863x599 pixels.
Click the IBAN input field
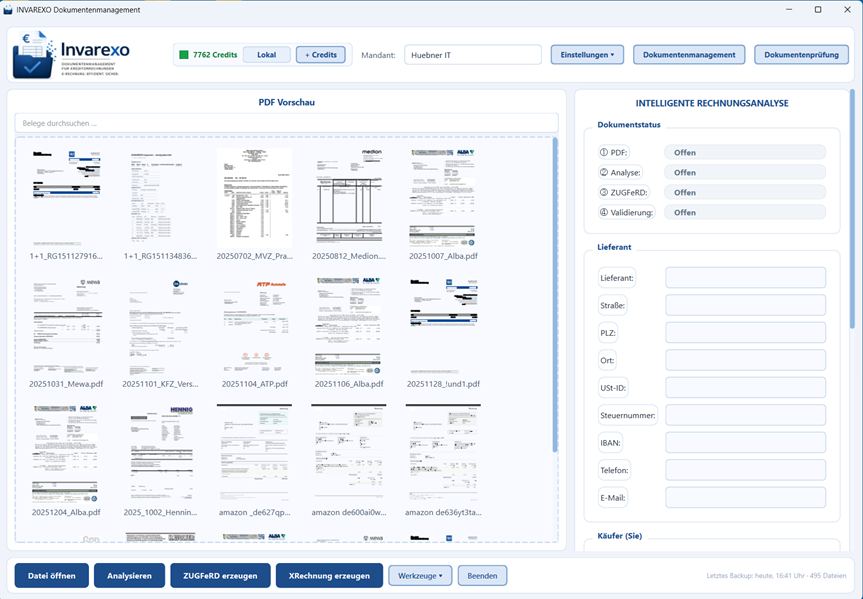pos(745,442)
